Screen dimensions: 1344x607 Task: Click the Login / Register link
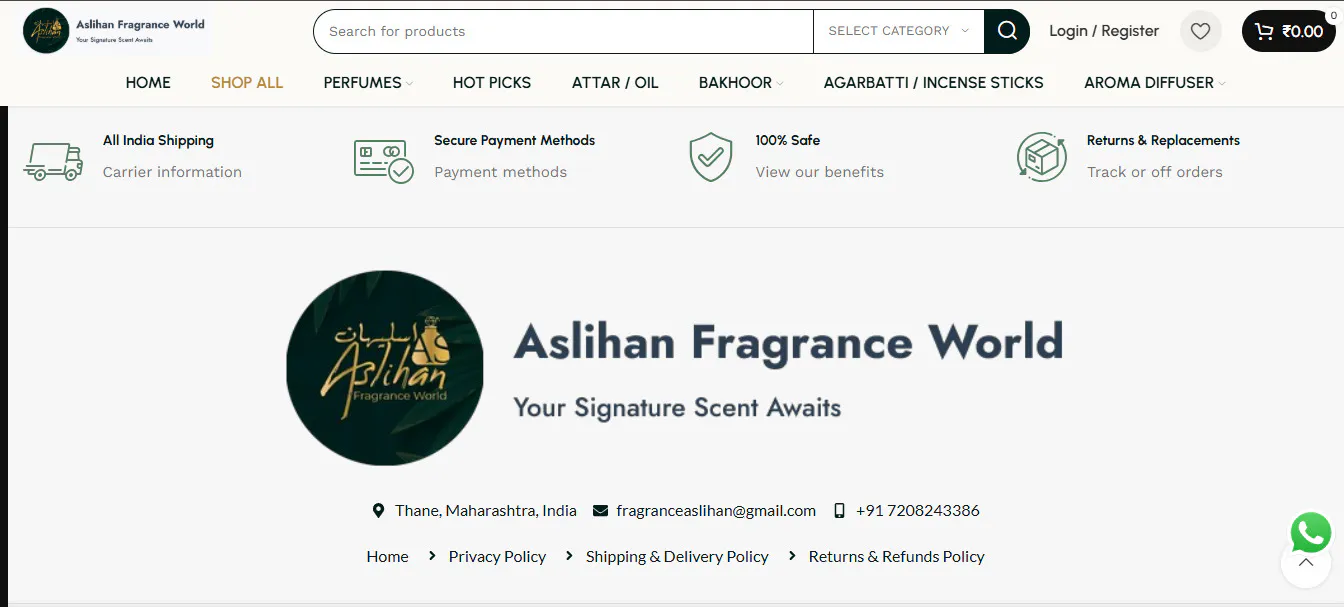pos(1104,31)
